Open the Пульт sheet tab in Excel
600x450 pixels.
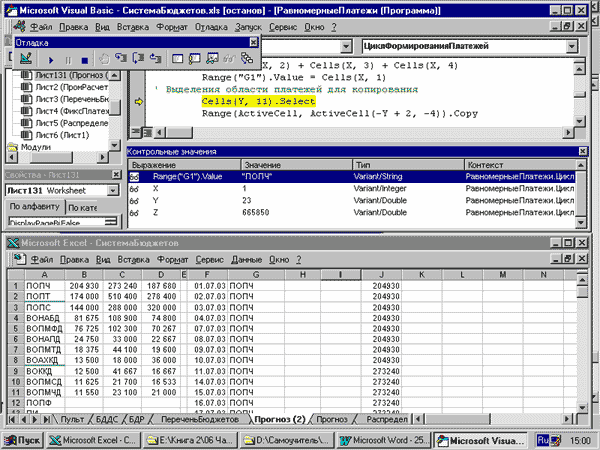[x=72, y=419]
